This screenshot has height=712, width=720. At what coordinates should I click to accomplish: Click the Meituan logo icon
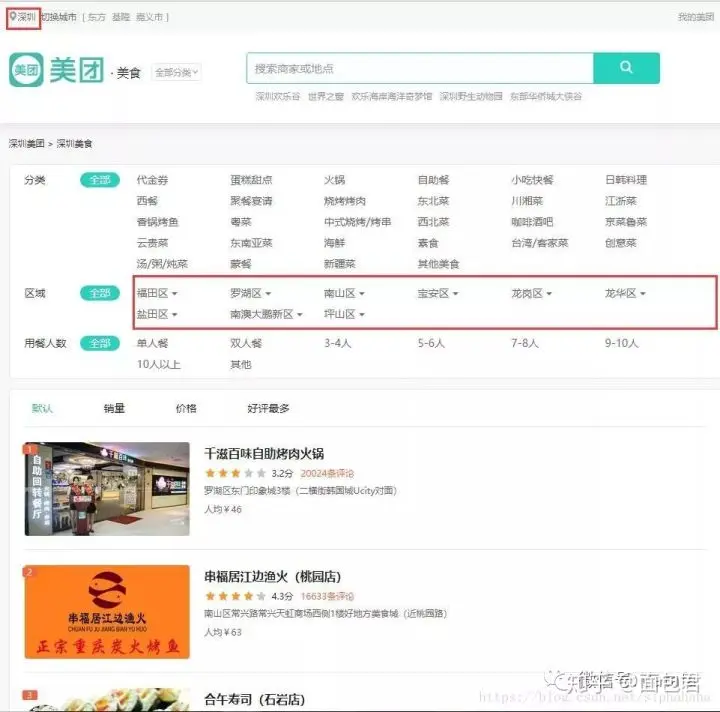(26, 70)
